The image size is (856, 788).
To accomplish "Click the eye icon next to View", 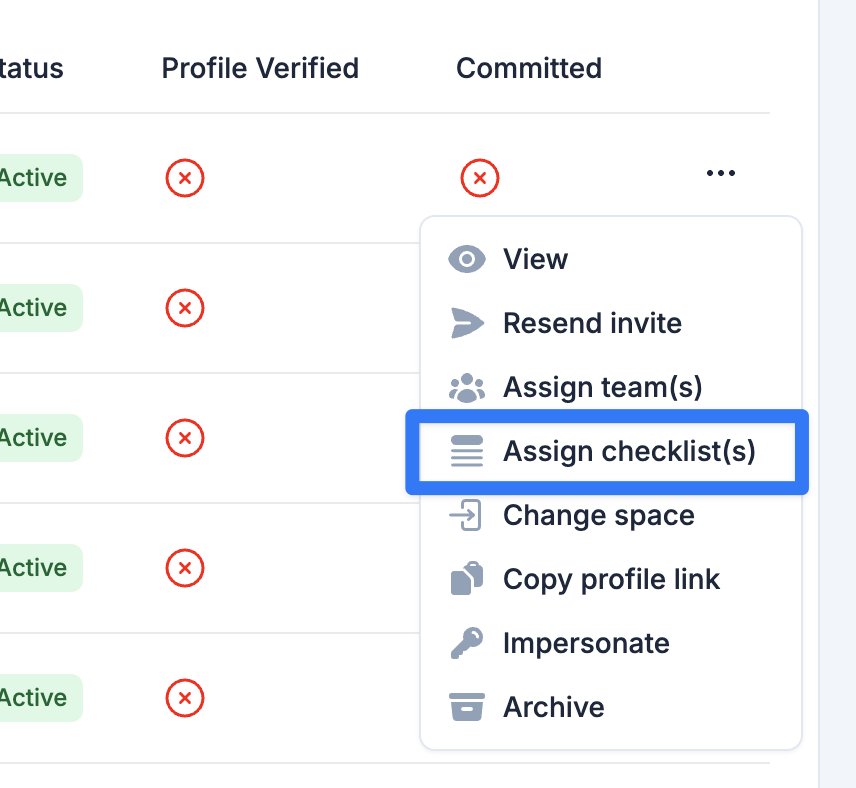I will point(467,259).
